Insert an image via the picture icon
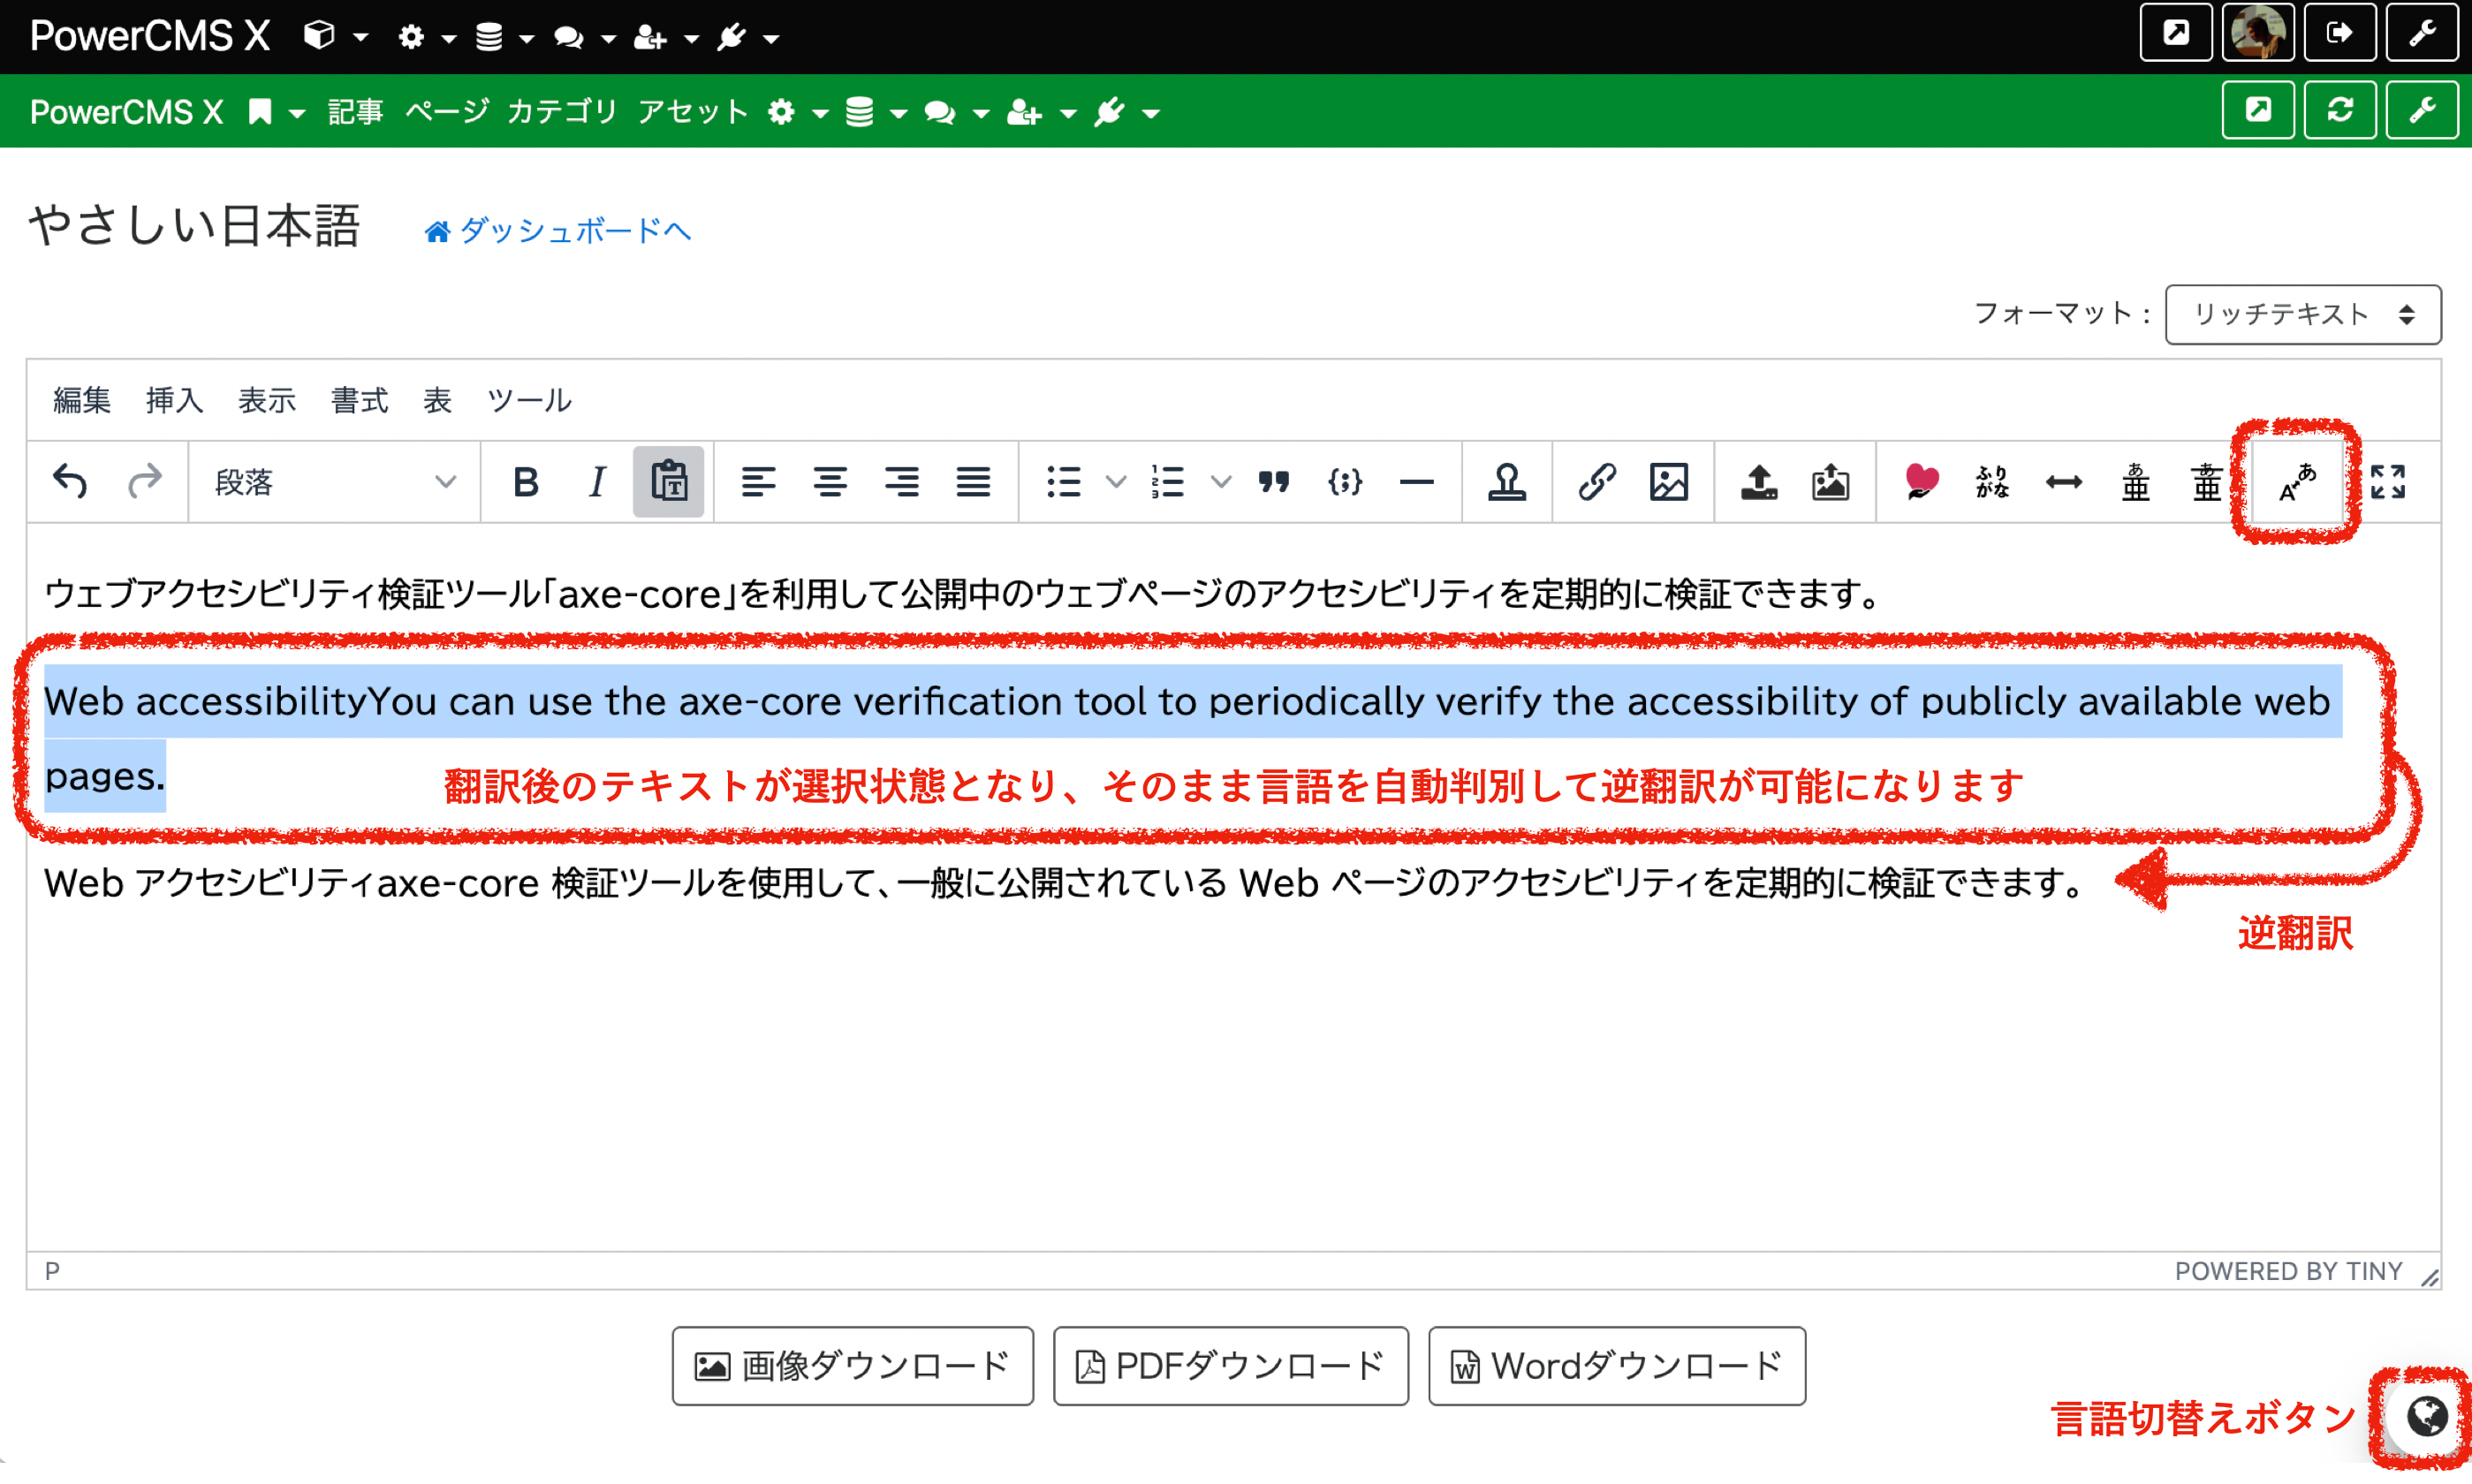This screenshot has width=2472, height=1484. (x=1670, y=481)
